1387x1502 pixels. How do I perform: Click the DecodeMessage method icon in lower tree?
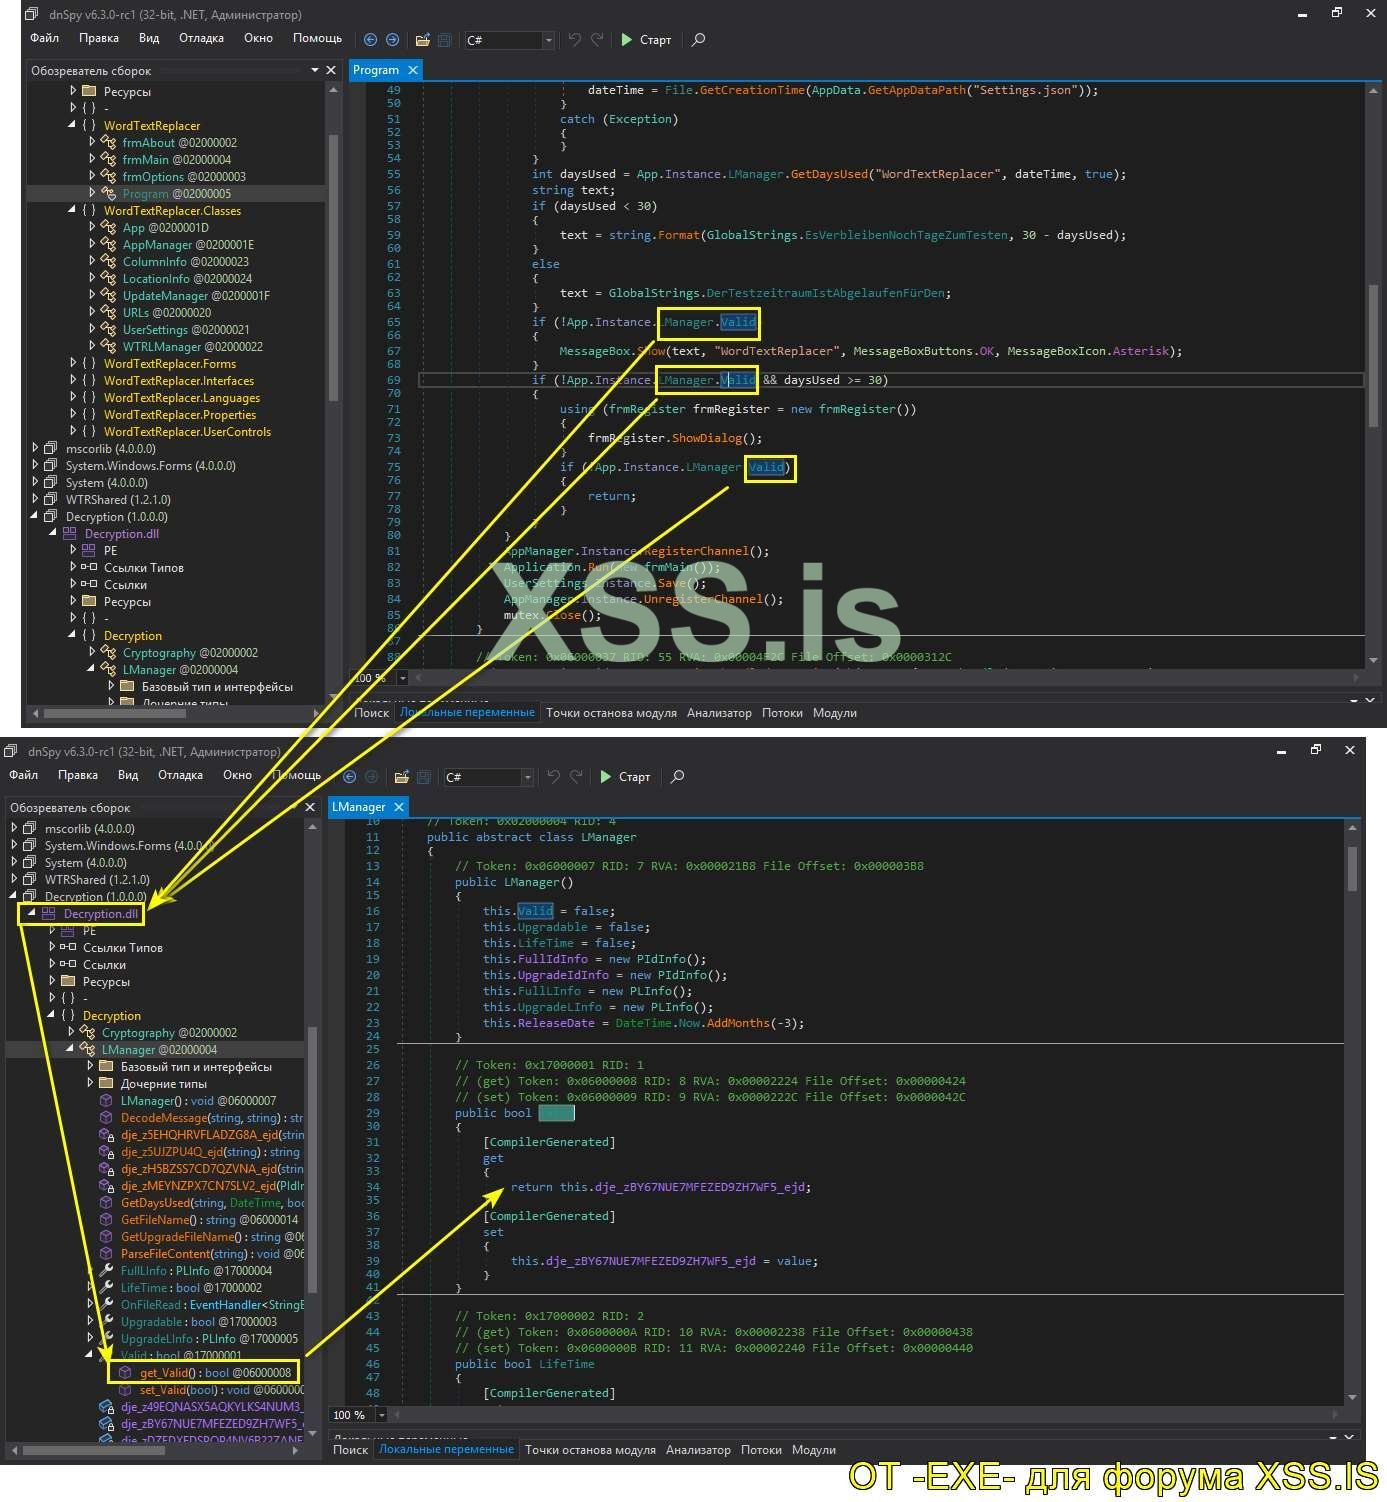pos(107,1118)
